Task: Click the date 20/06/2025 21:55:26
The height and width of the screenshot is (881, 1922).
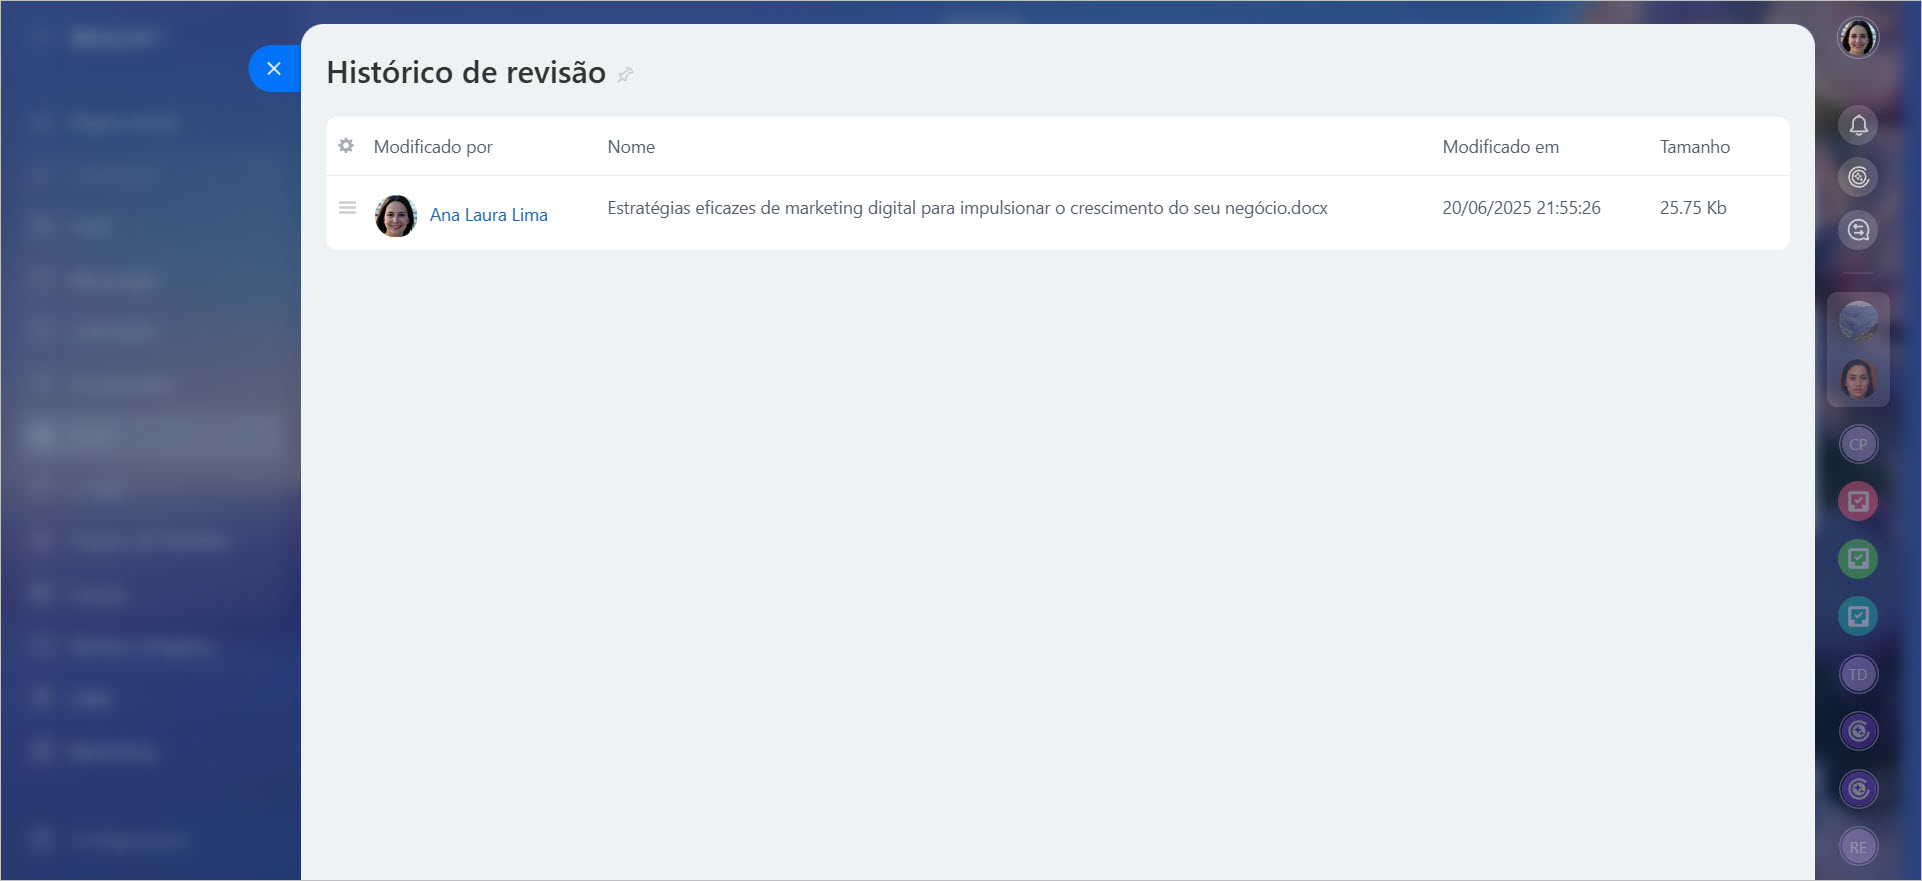Action: (x=1521, y=208)
